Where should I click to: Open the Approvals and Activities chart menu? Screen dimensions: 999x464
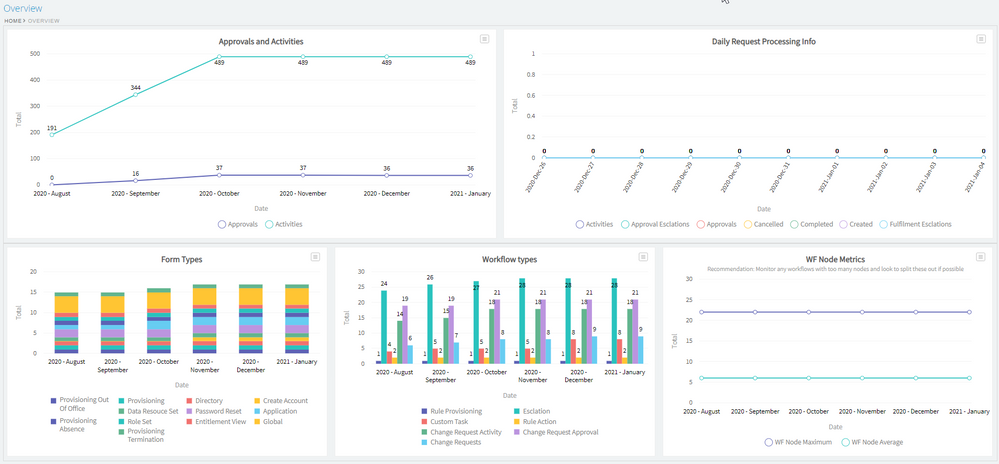[x=484, y=39]
